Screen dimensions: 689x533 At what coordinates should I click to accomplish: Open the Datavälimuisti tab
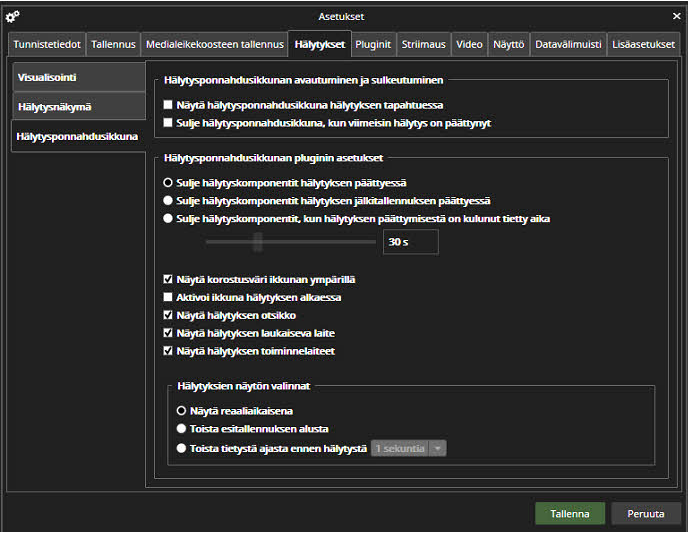[568, 44]
